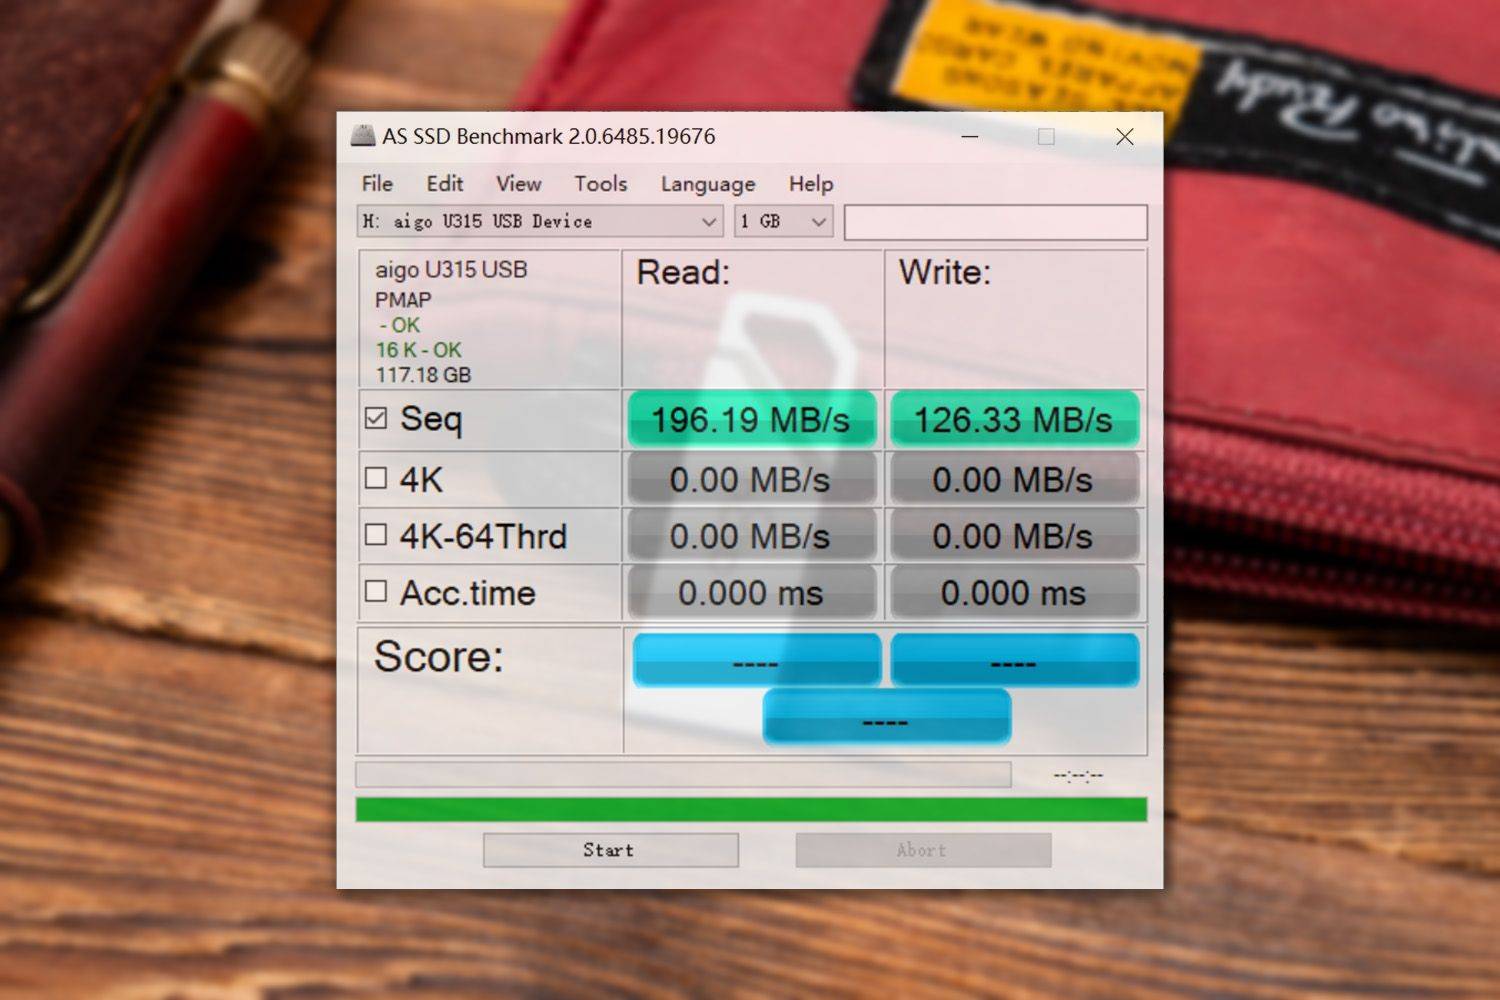Viewport: 1500px width, 1000px height.
Task: Enable the Seq test checkbox
Action: (x=376, y=418)
